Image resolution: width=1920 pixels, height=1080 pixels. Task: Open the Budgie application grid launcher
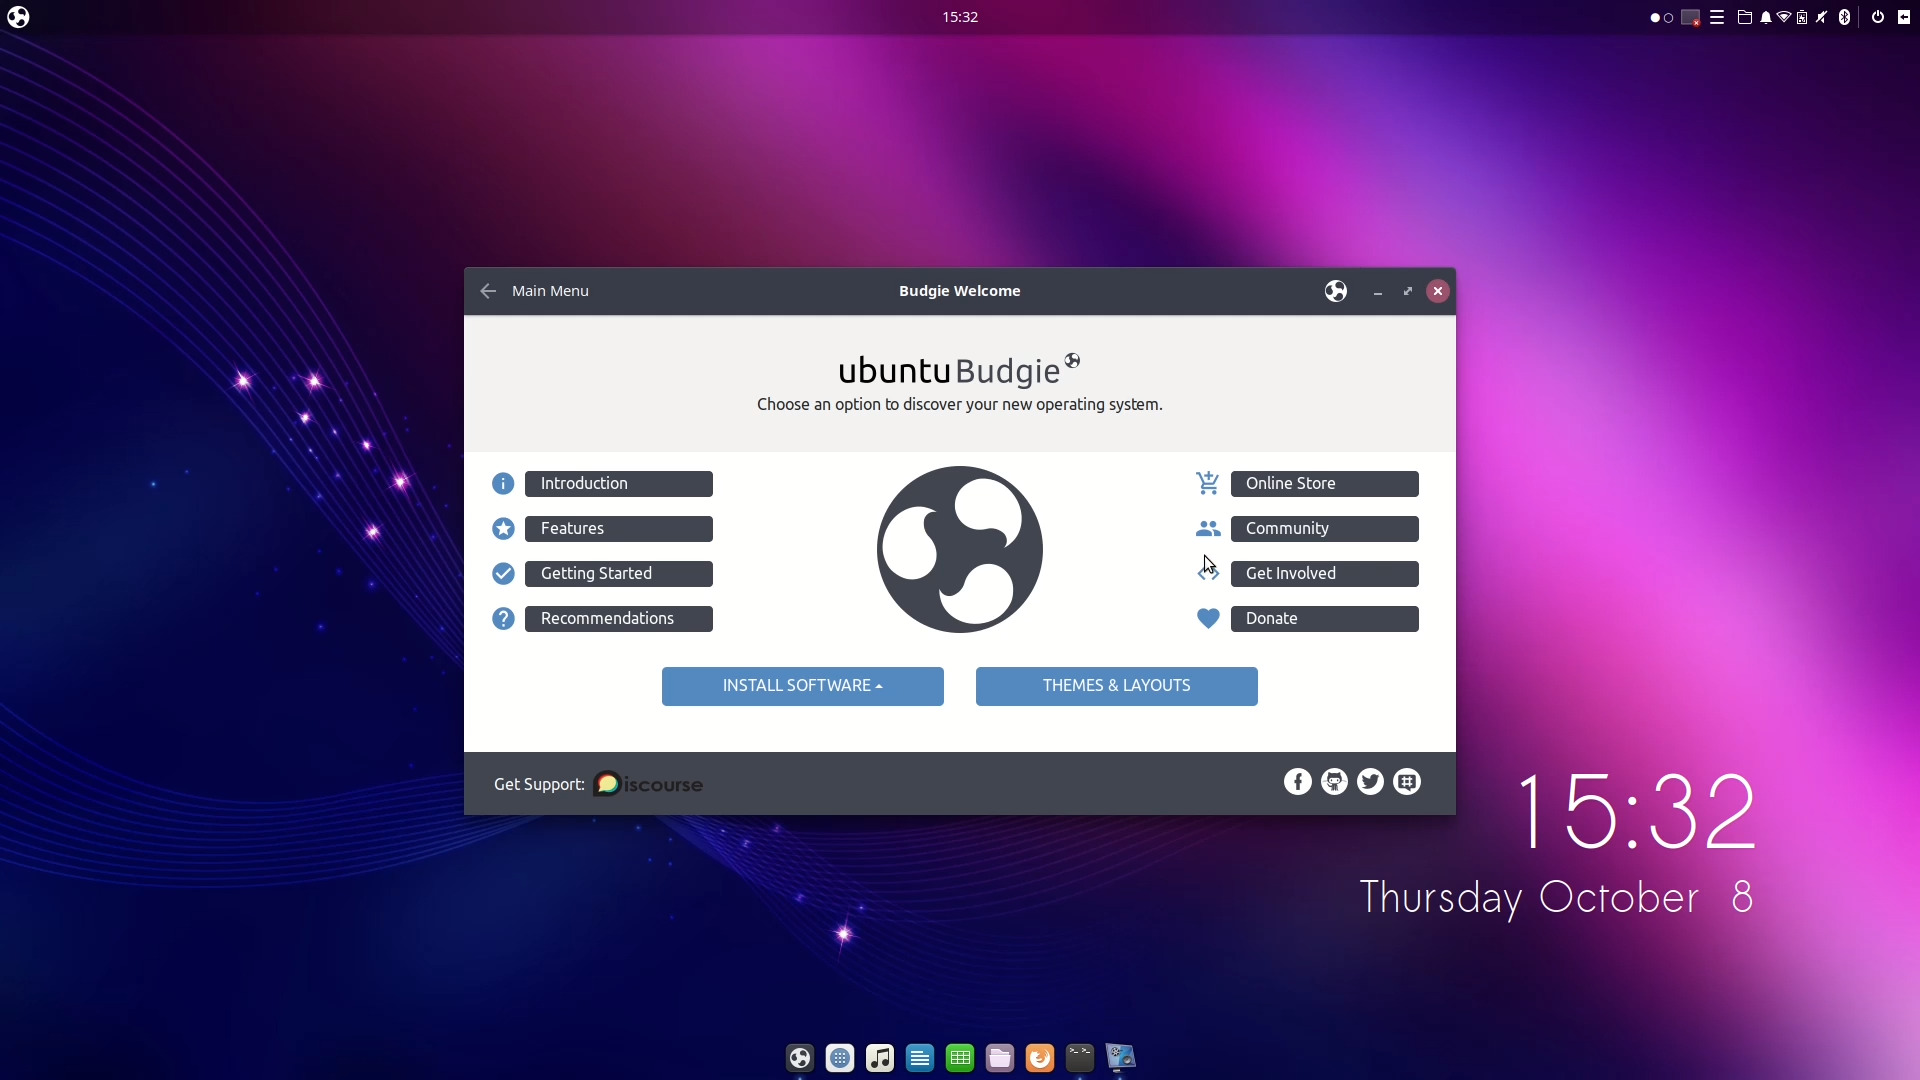[x=840, y=1058]
